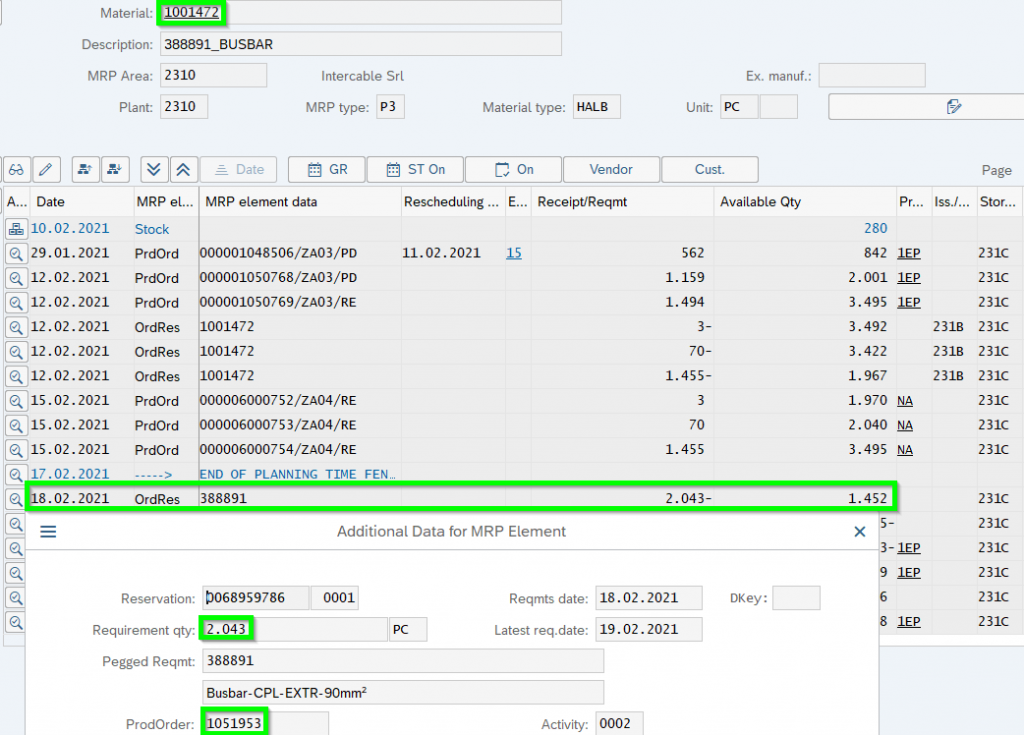Click the material number 1001472 link
Image resolution: width=1024 pixels, height=735 pixels.
coord(191,13)
